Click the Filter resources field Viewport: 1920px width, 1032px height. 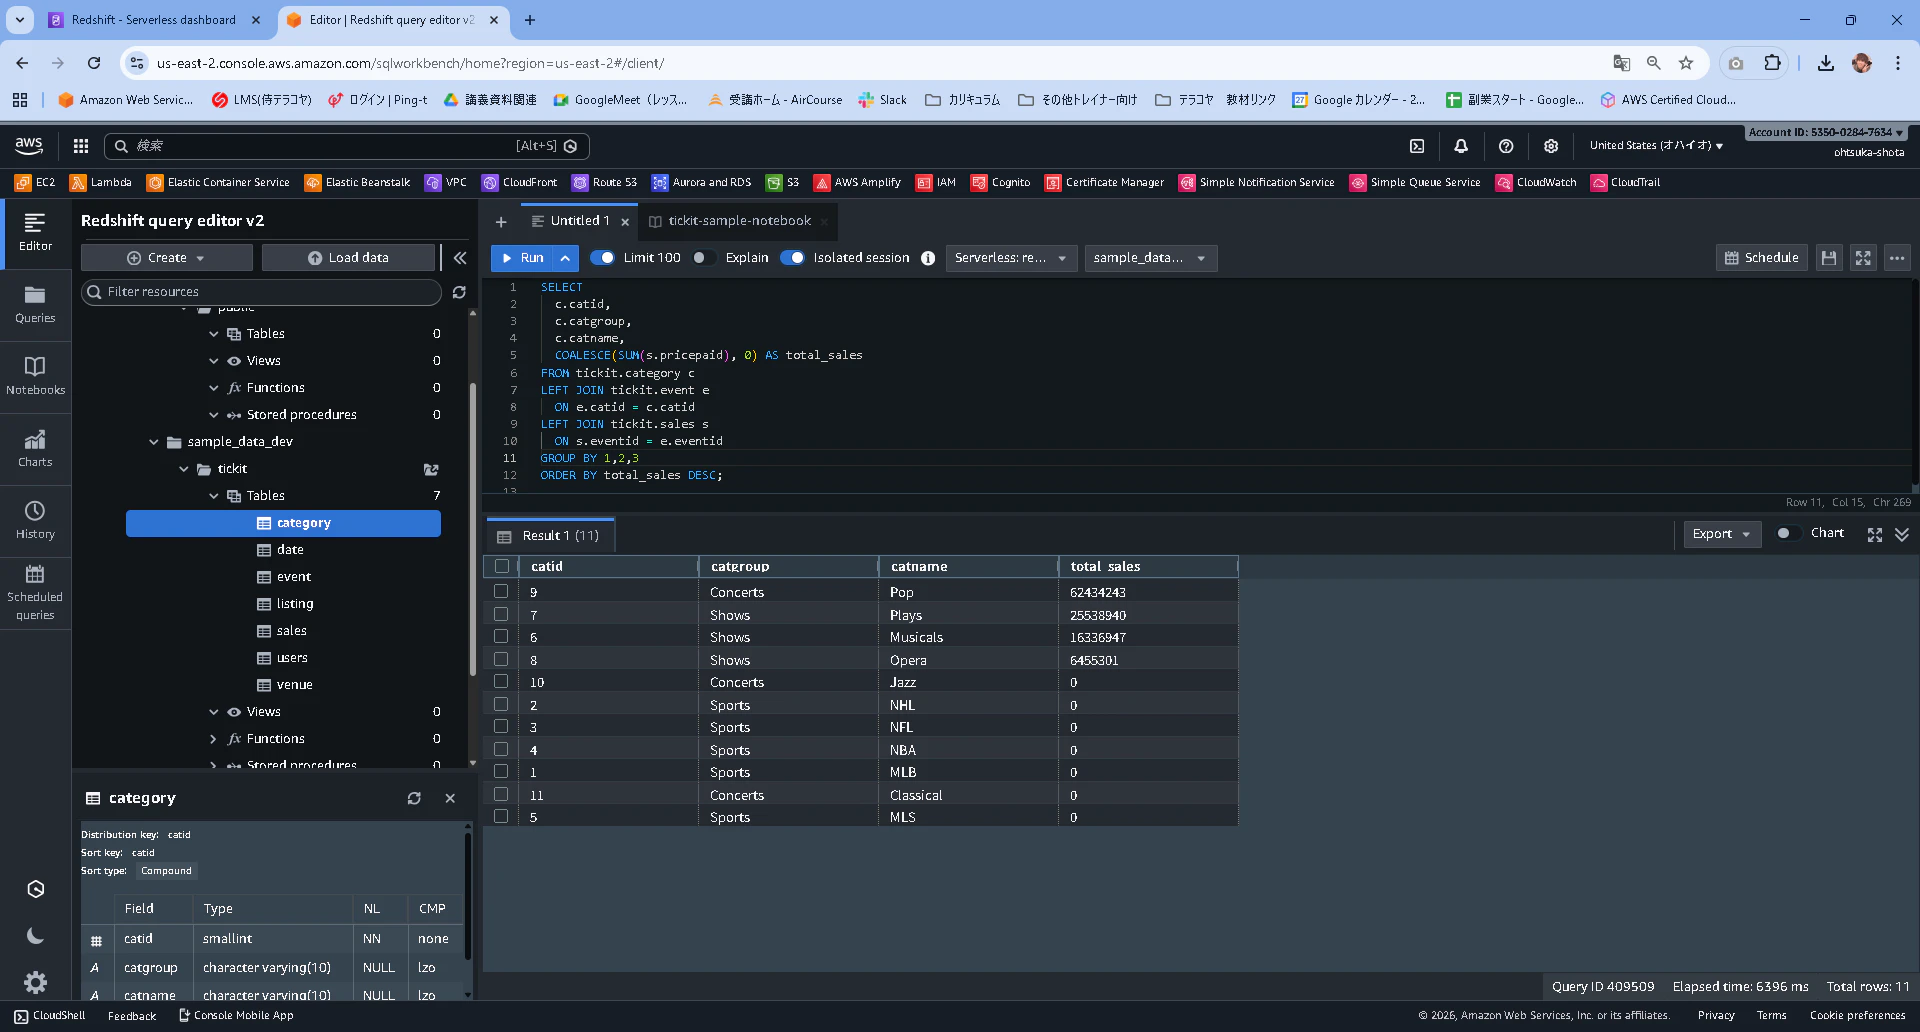261,292
